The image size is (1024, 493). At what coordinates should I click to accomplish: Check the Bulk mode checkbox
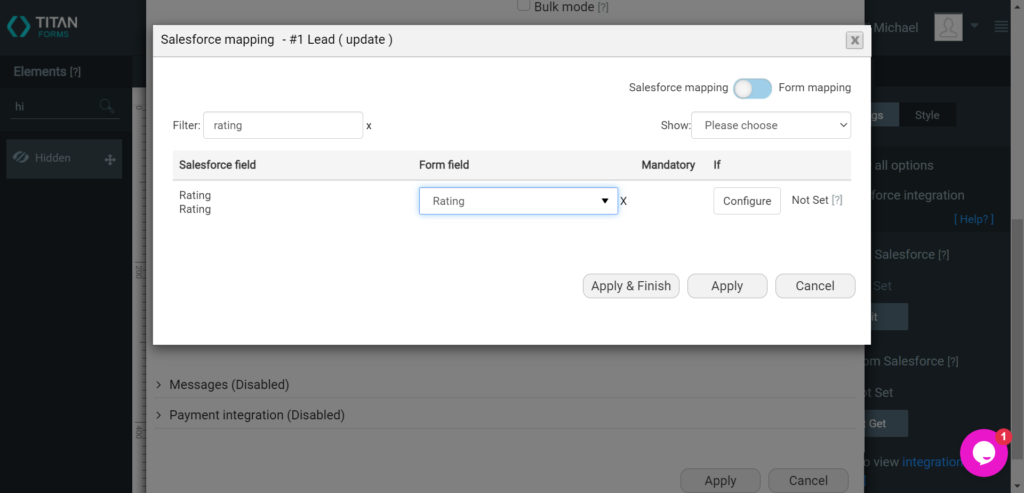point(524,6)
